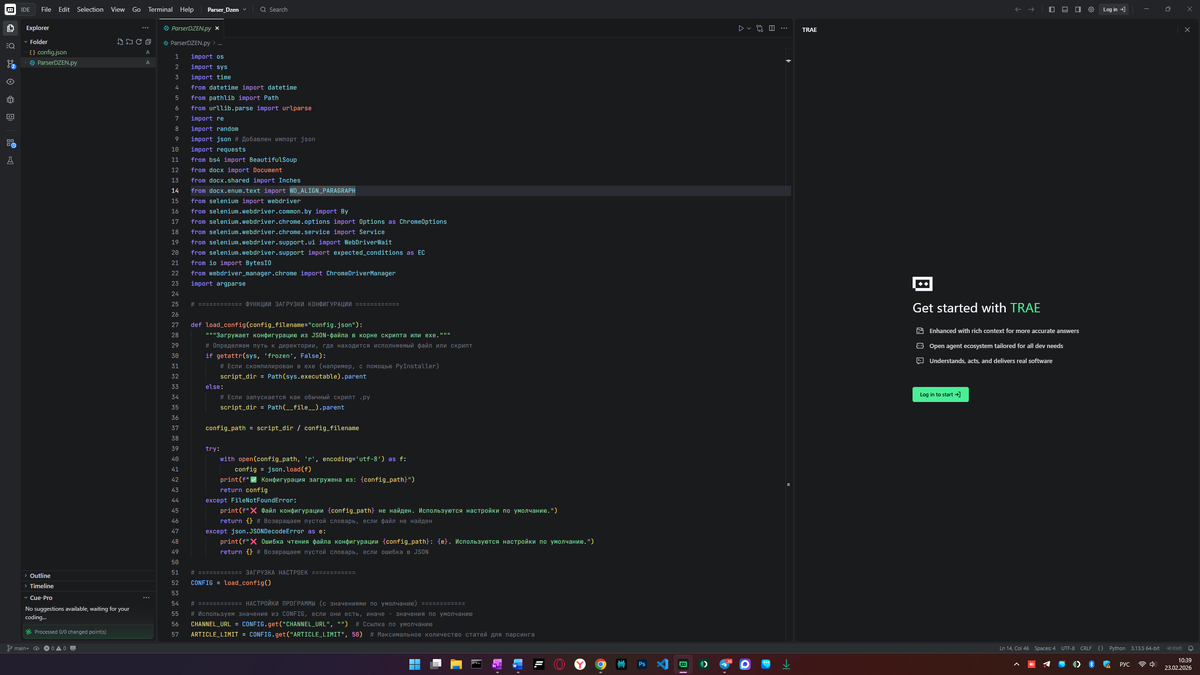Click the main+ git branch indicator
The width and height of the screenshot is (1200, 675).
[18, 648]
